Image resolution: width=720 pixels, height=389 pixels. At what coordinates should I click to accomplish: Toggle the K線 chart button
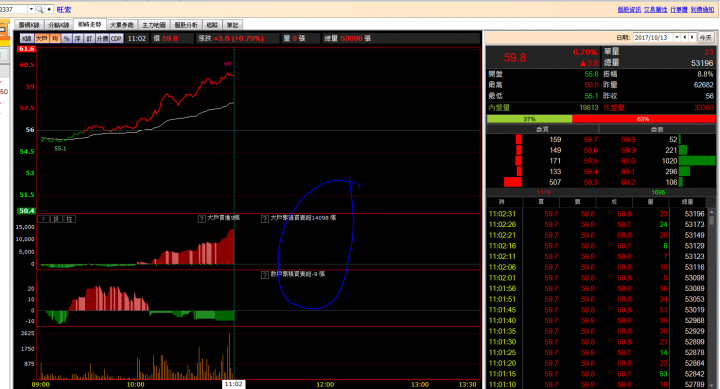tap(27, 39)
